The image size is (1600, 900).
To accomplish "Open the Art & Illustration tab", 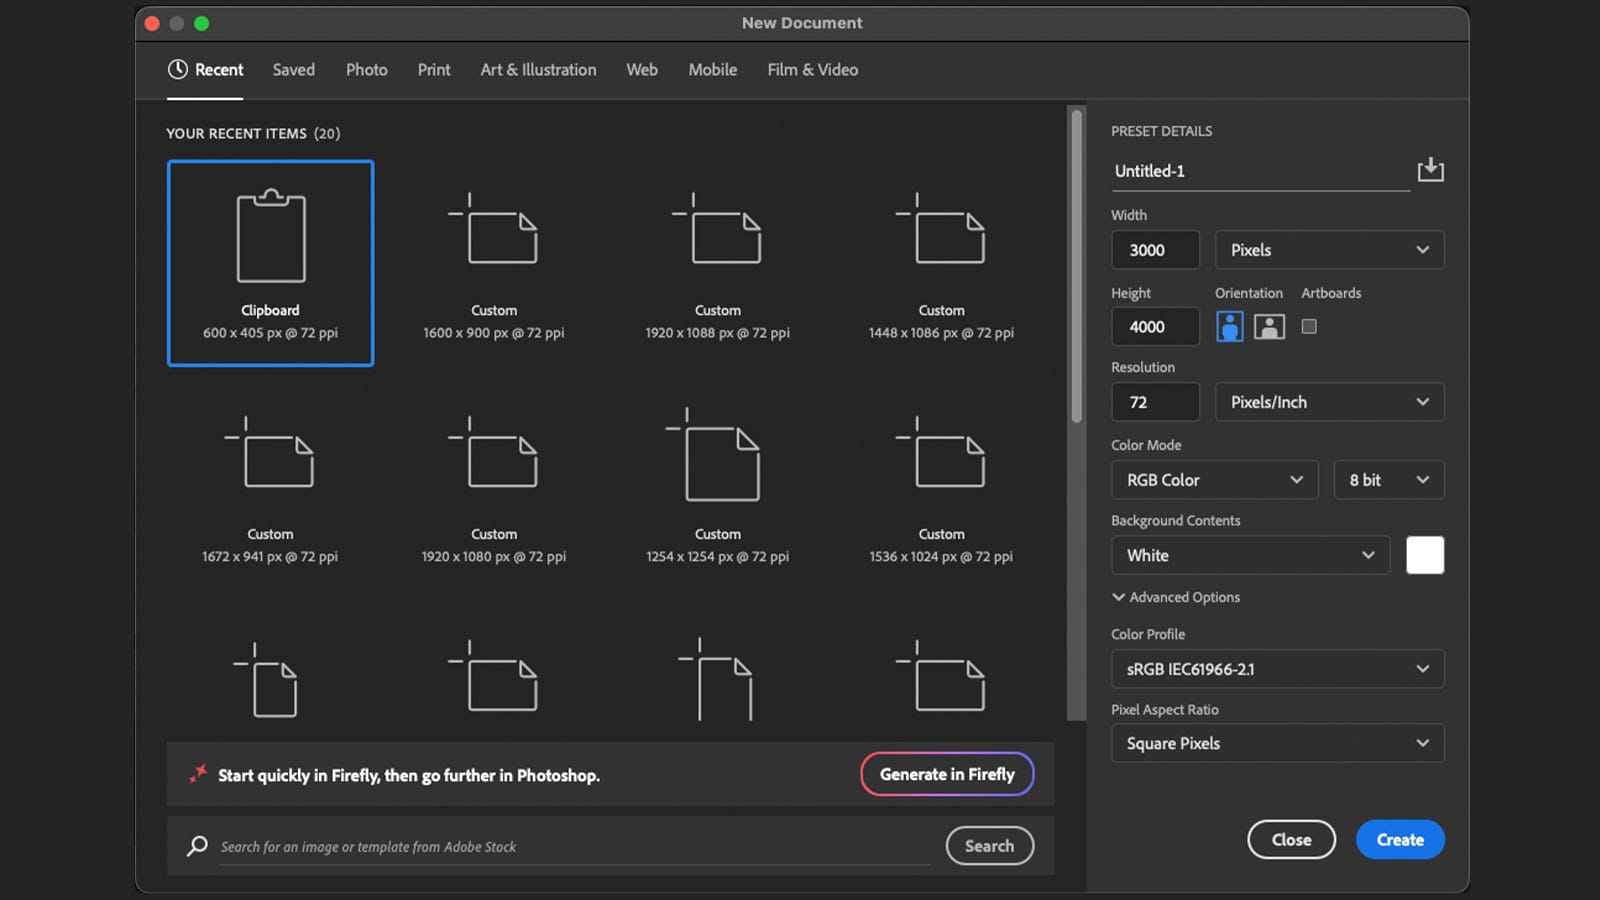I will (538, 70).
